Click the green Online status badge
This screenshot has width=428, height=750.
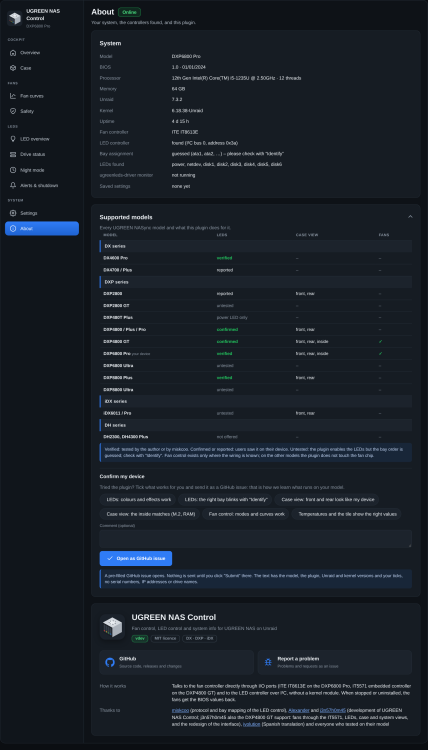[129, 12]
